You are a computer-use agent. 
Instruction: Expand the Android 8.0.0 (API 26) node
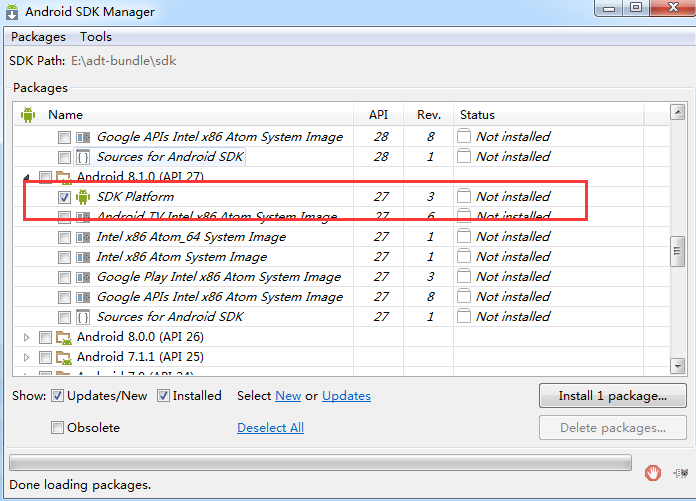(27, 338)
